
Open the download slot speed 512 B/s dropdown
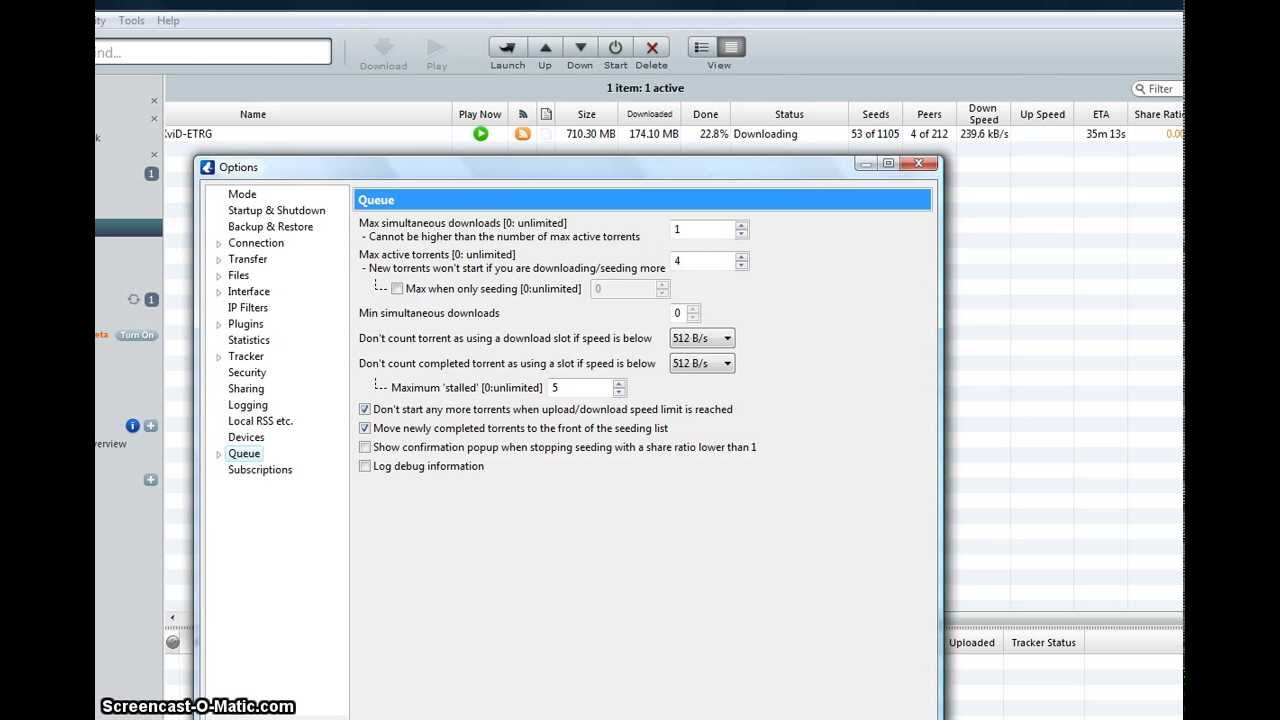702,338
